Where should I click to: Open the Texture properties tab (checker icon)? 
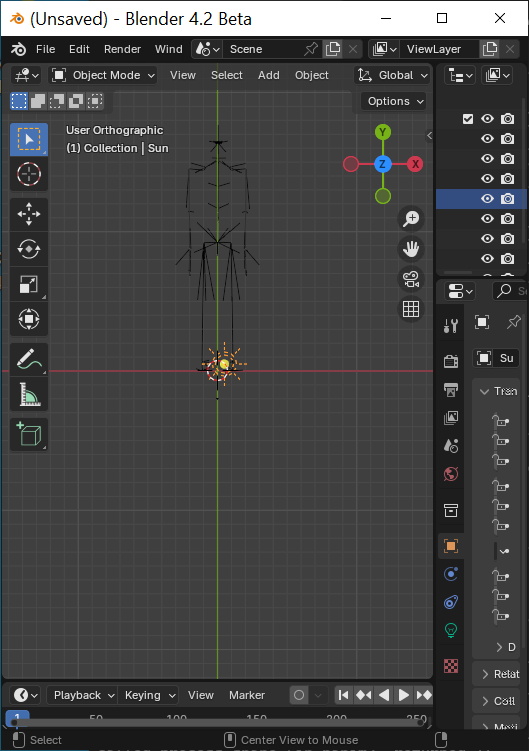pyautogui.click(x=451, y=666)
